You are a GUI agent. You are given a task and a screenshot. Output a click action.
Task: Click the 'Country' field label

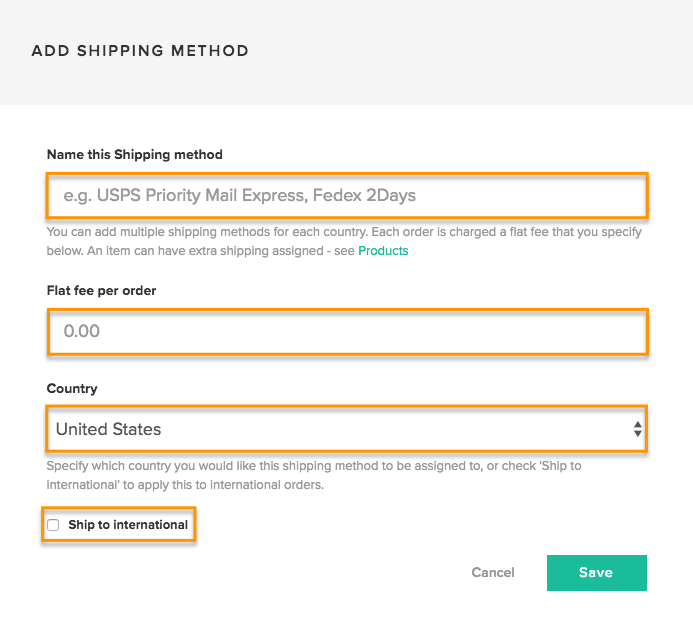click(72, 389)
